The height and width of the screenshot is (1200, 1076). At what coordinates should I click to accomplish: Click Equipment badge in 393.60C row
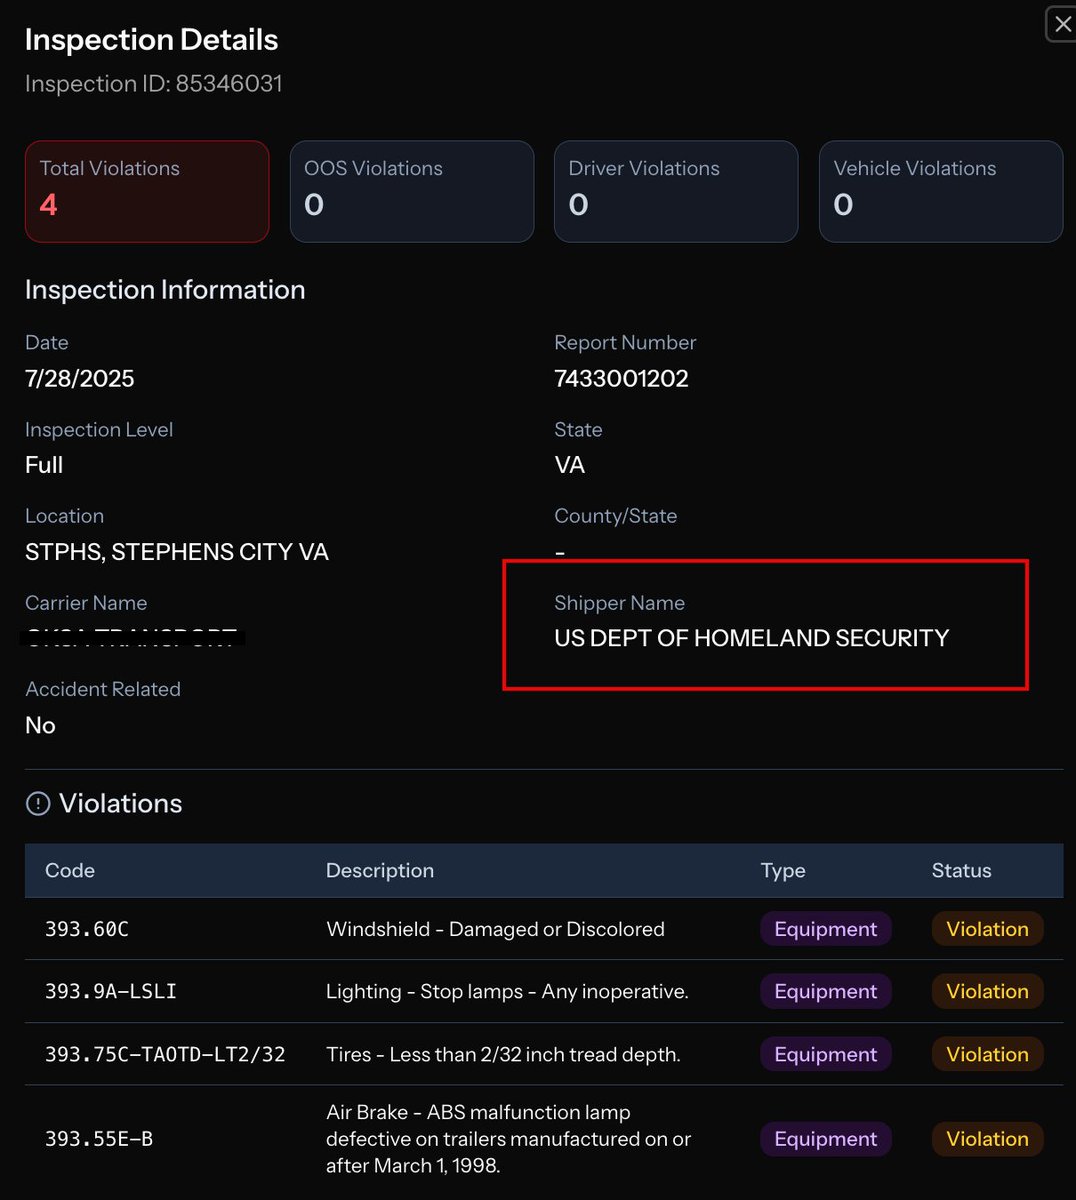click(826, 929)
